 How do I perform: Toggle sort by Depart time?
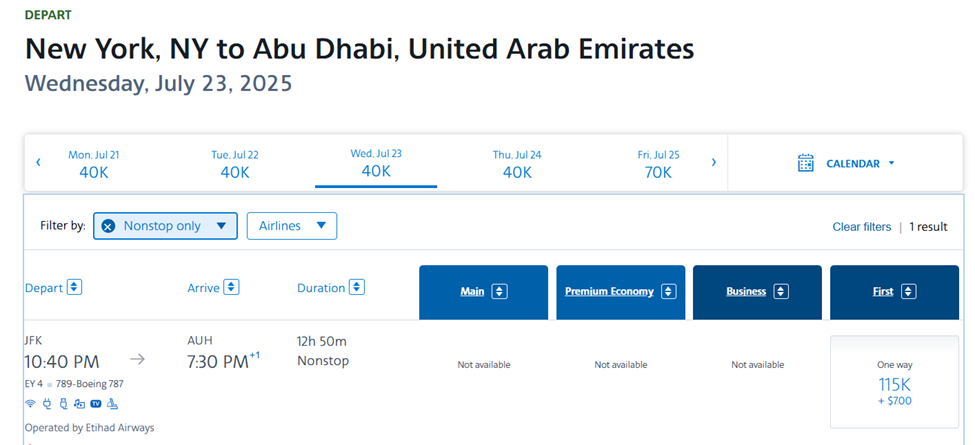[74, 288]
